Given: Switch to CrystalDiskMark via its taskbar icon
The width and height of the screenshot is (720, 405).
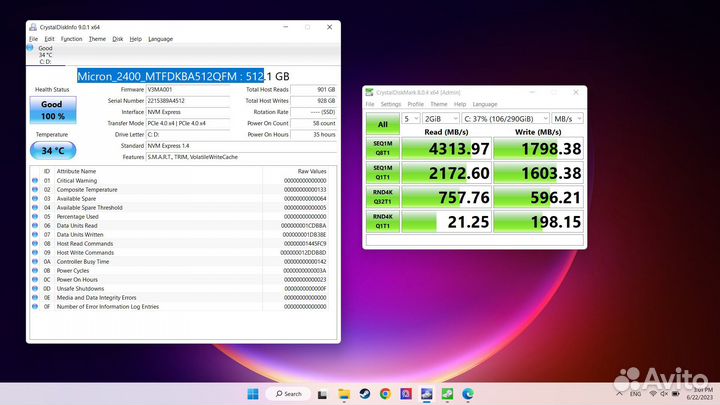Looking at the screenshot, I should (447, 394).
